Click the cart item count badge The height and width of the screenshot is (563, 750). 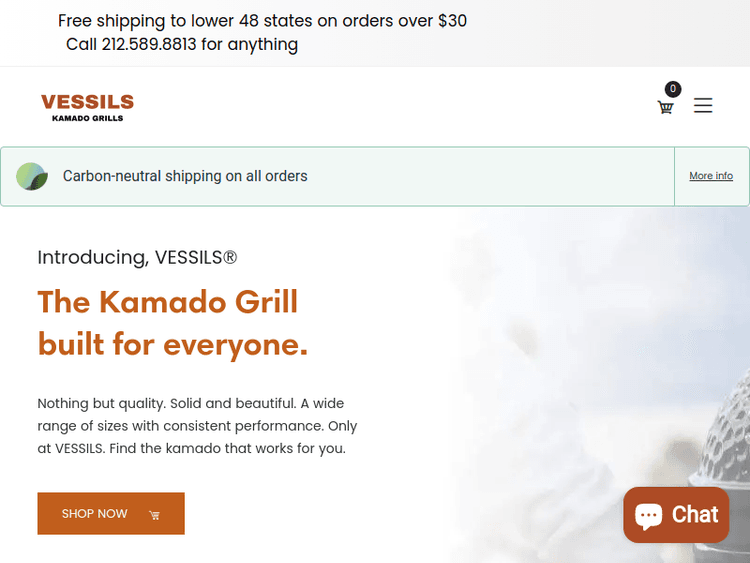(673, 89)
